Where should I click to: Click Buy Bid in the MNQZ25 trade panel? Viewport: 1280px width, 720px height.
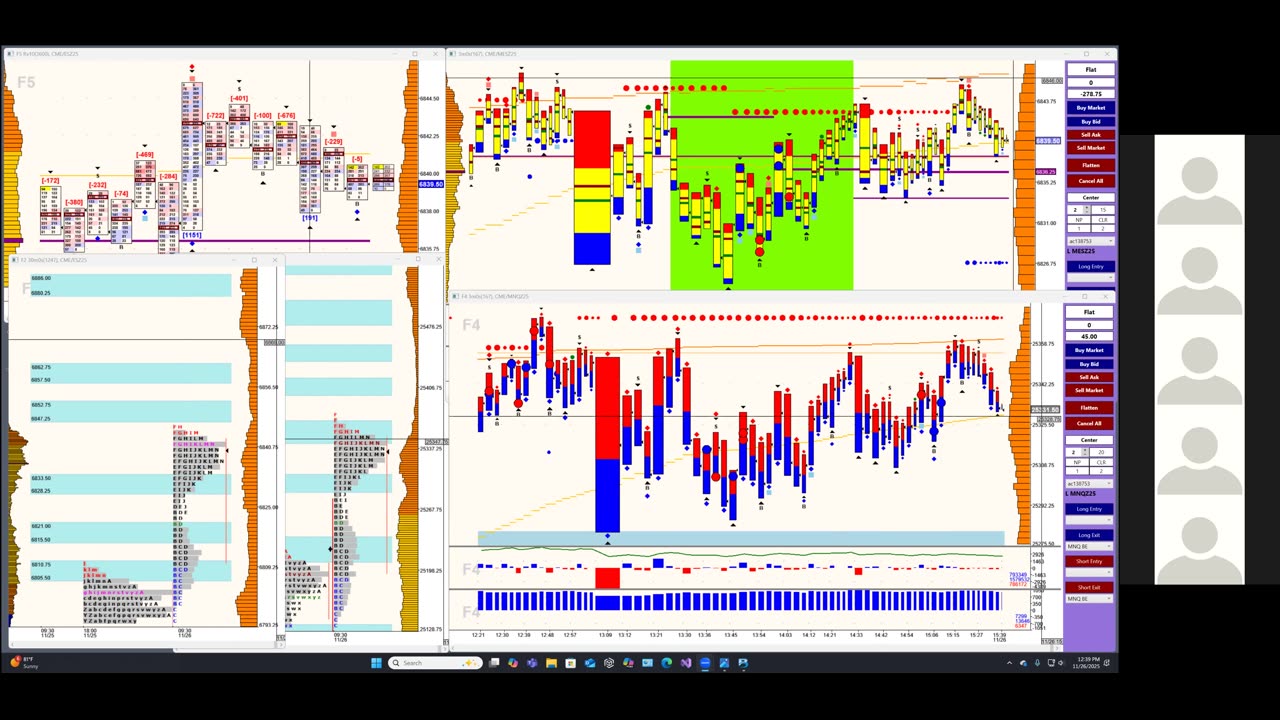[1089, 364]
